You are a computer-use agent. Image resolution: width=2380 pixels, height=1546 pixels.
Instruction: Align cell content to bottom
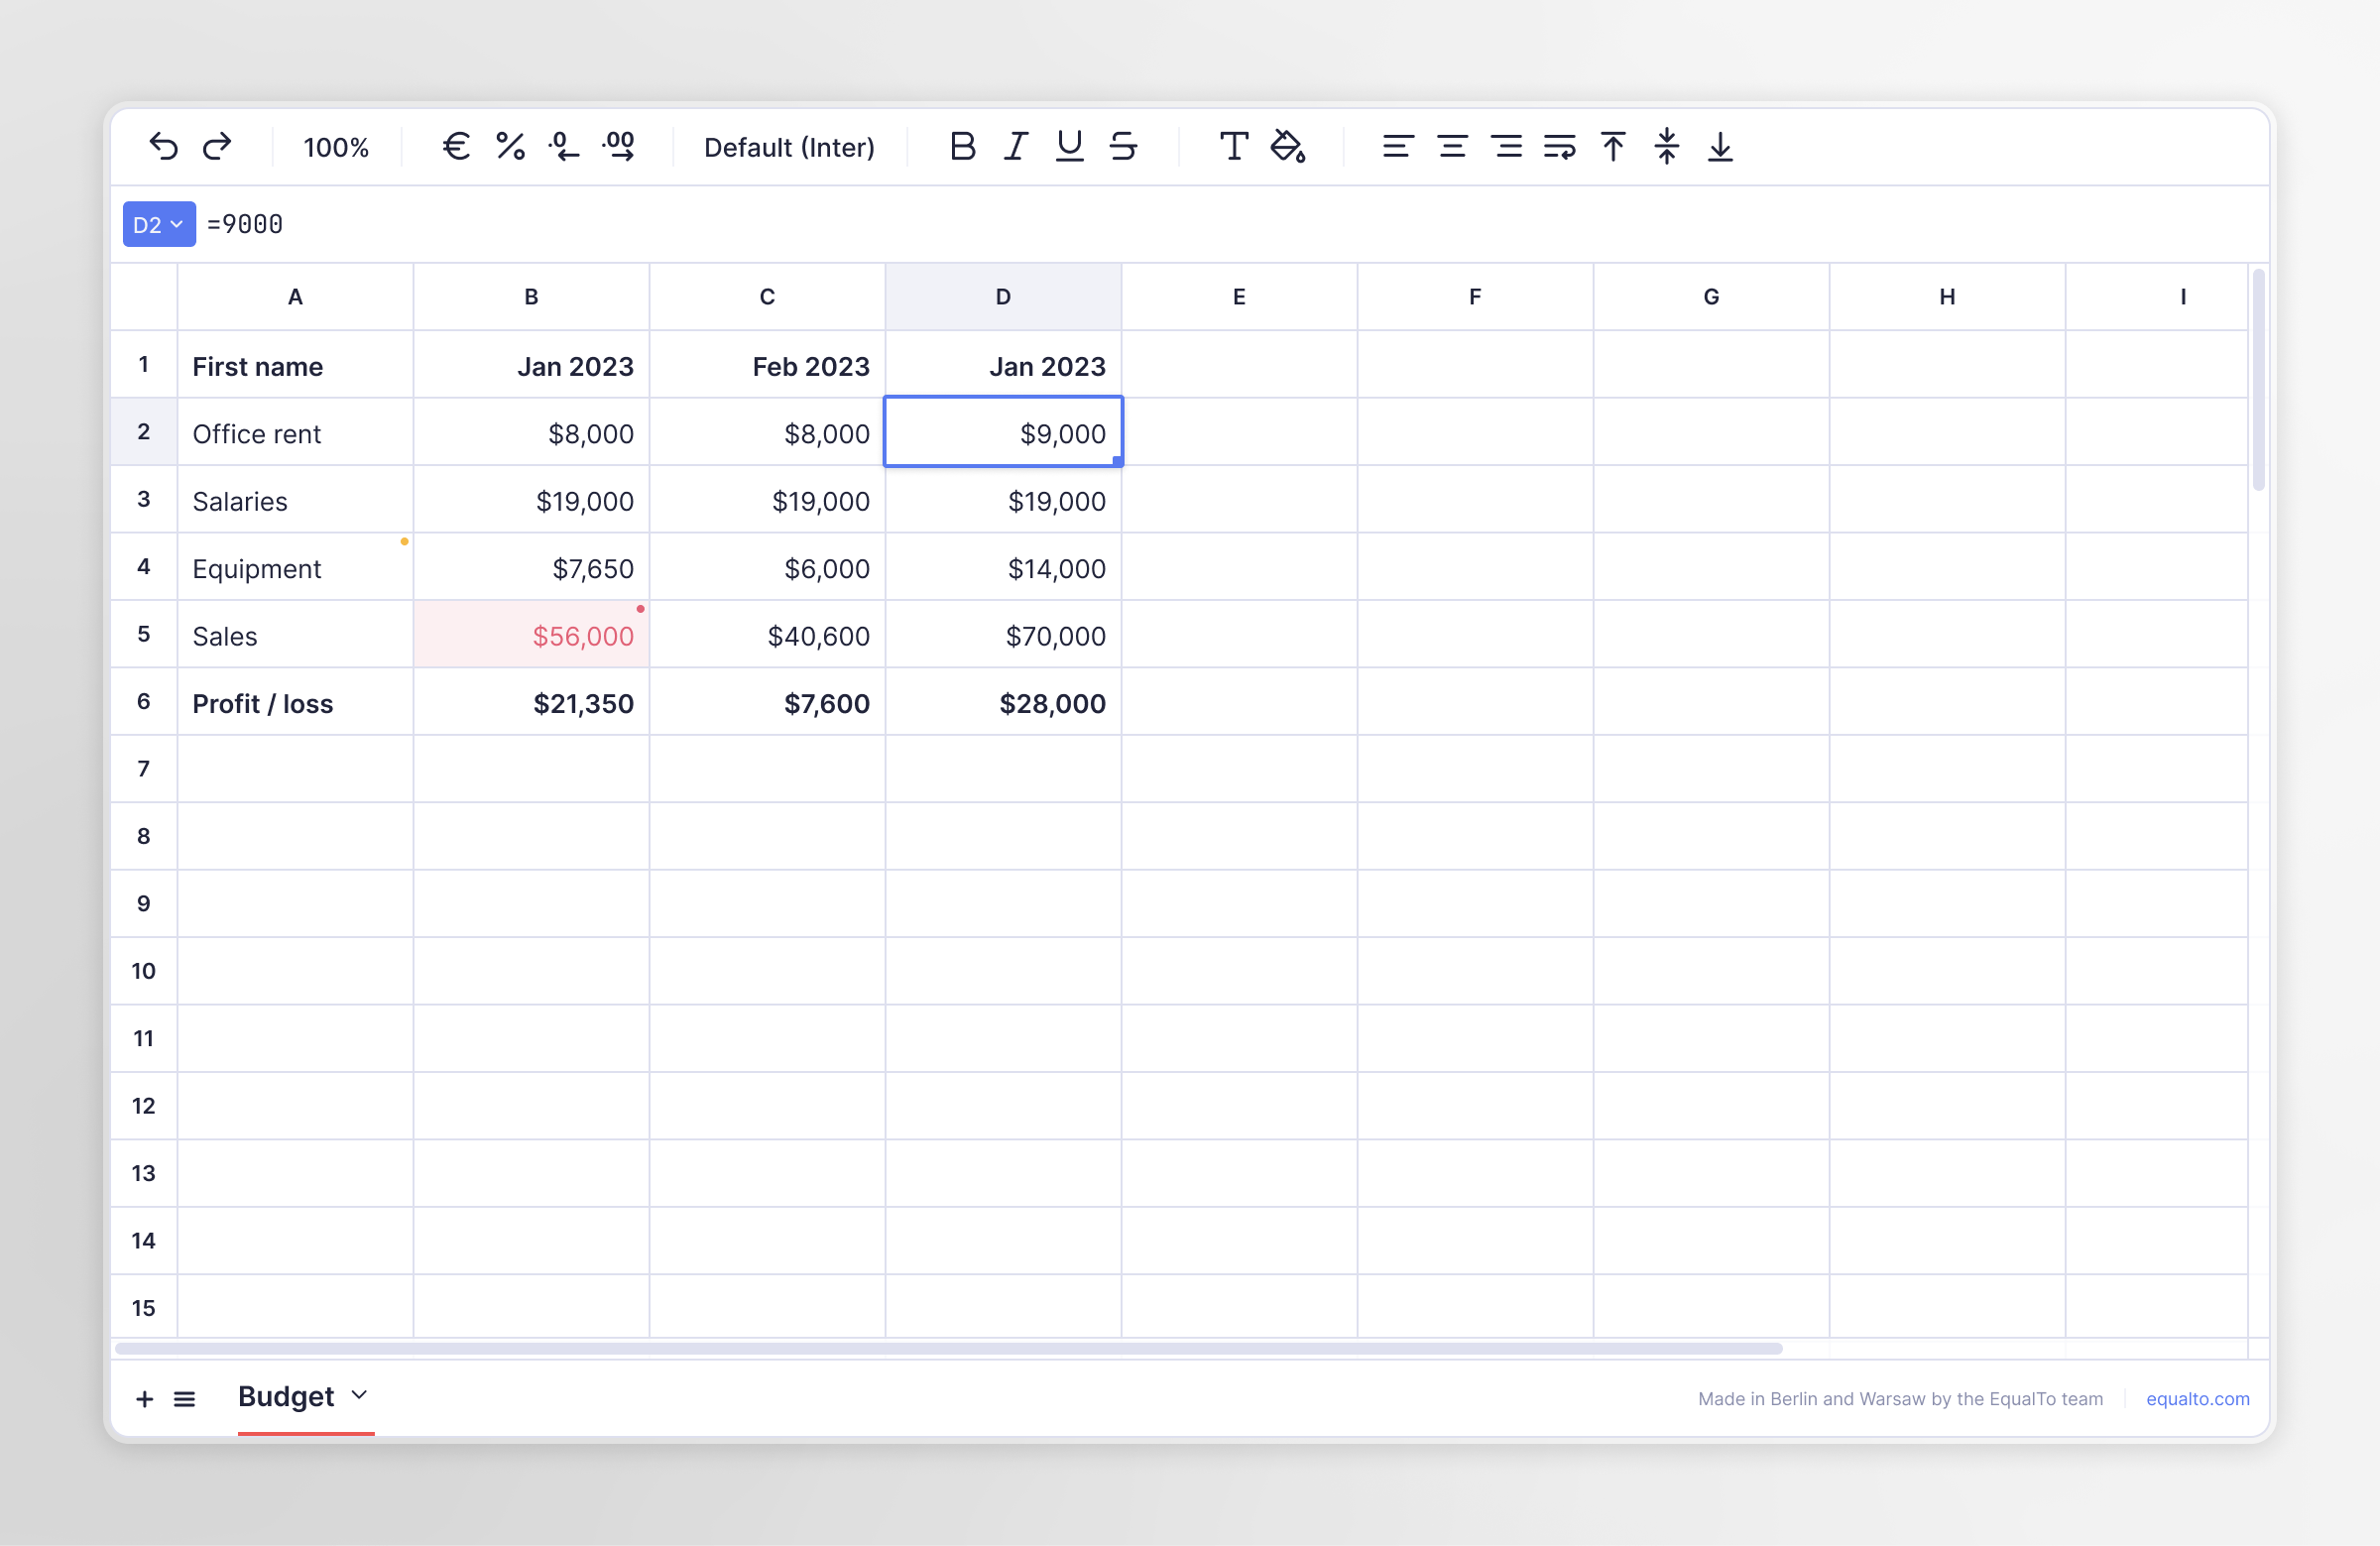1720,147
